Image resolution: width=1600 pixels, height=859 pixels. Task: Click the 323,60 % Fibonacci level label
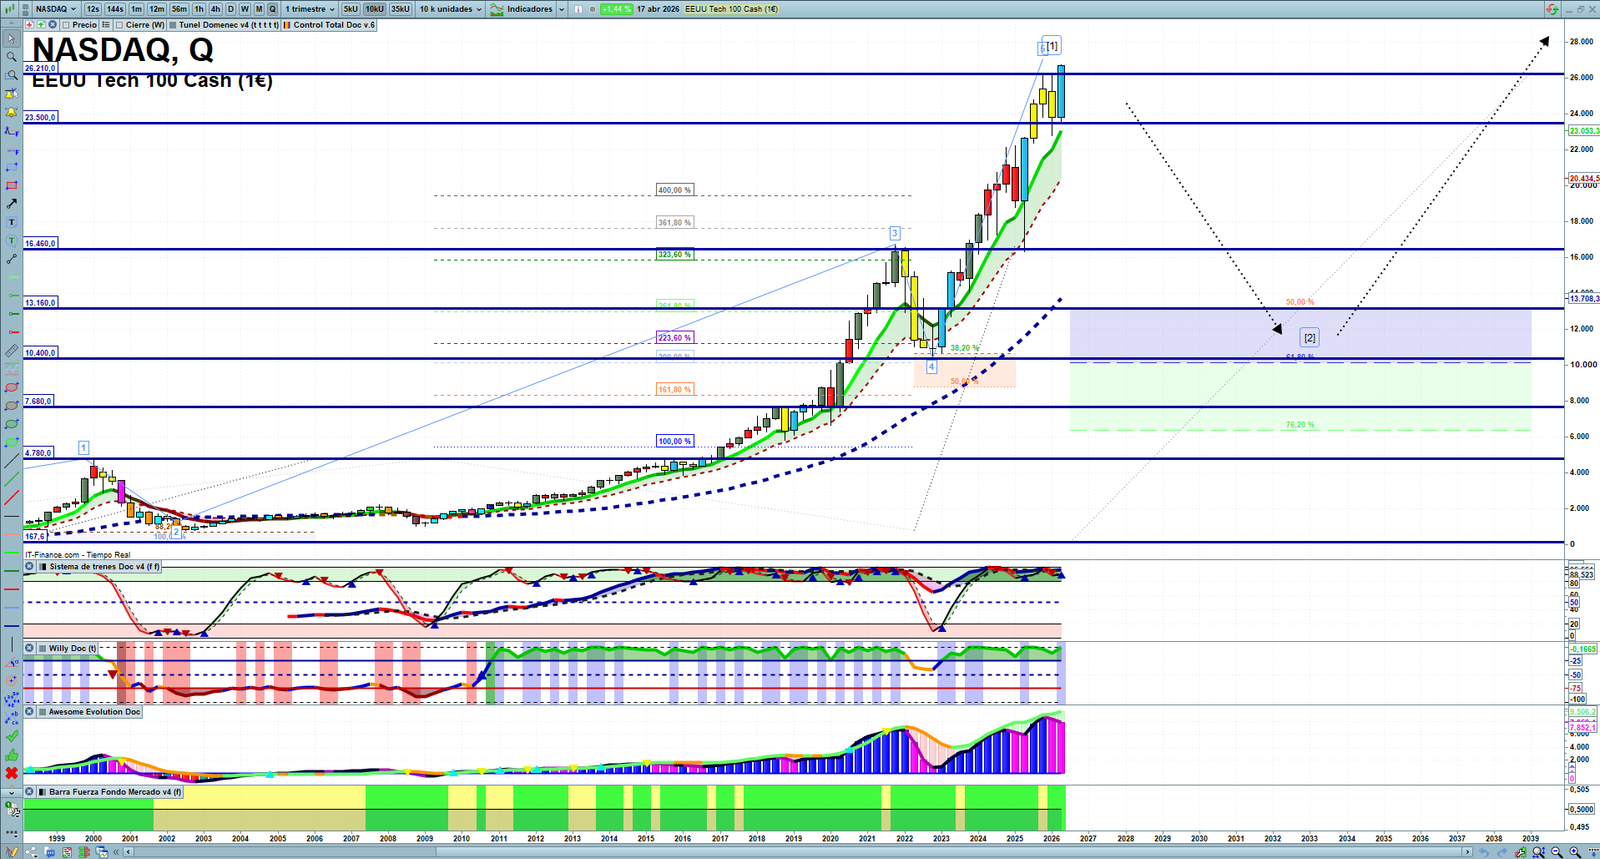point(674,255)
